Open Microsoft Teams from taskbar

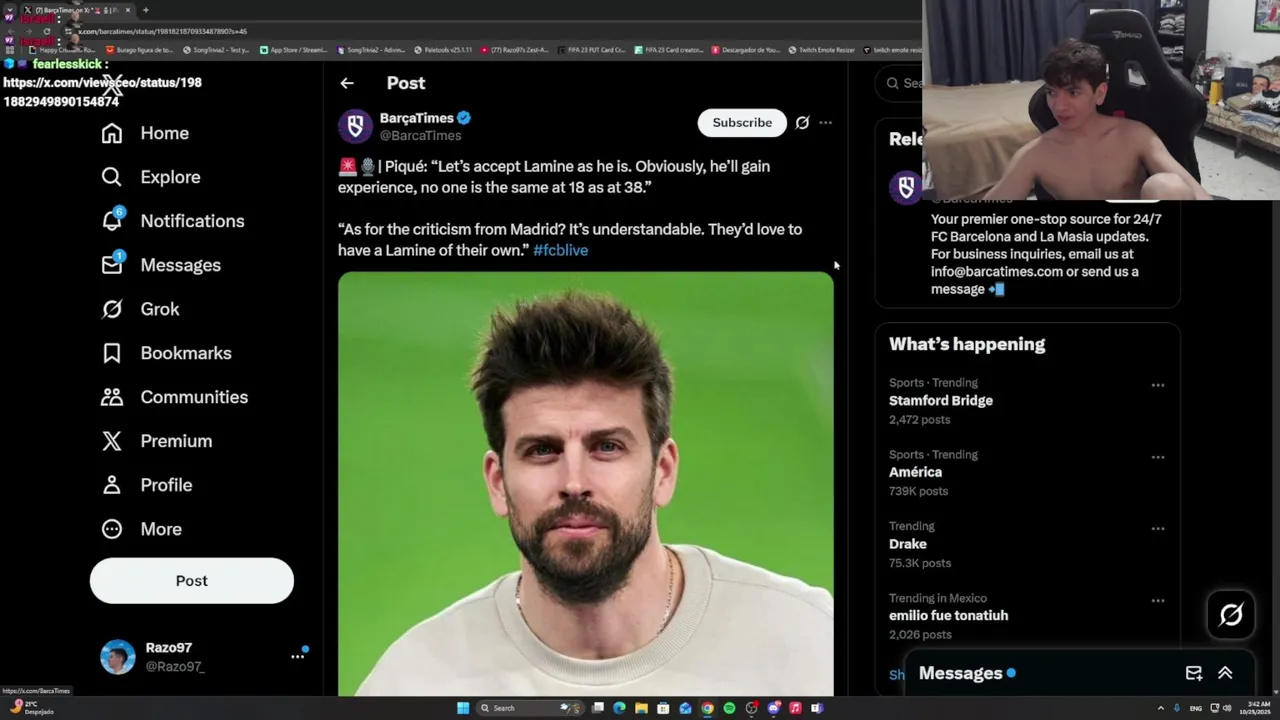817,708
